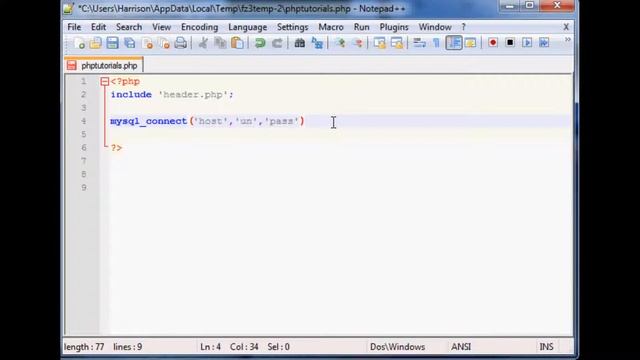The width and height of the screenshot is (640, 360).
Task: Close the current document via toolbar
Action: coord(147,43)
